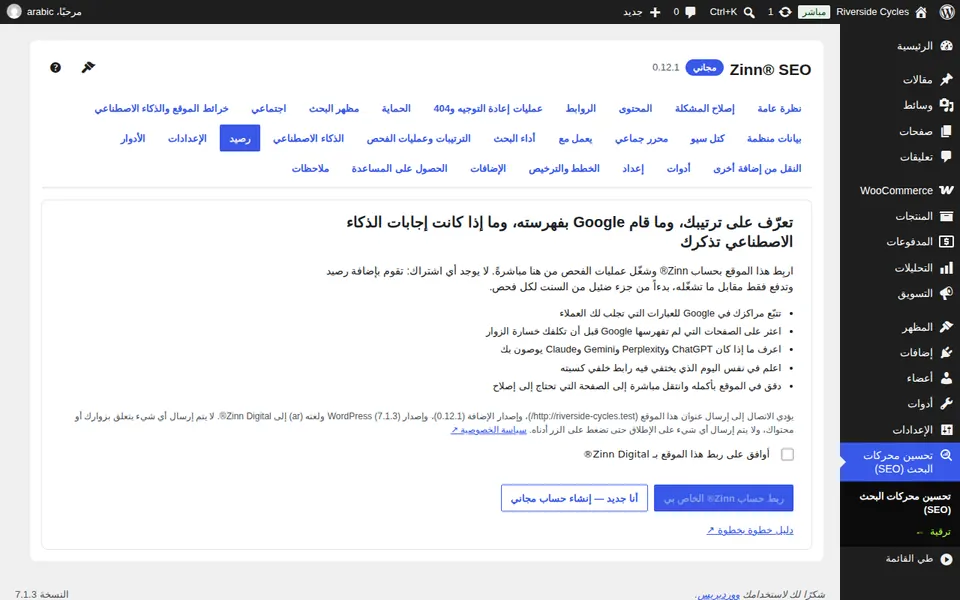Check the أوافق على ربط هذا الموقع checkbox
The width and height of the screenshot is (960, 600).
pyautogui.click(x=787, y=454)
